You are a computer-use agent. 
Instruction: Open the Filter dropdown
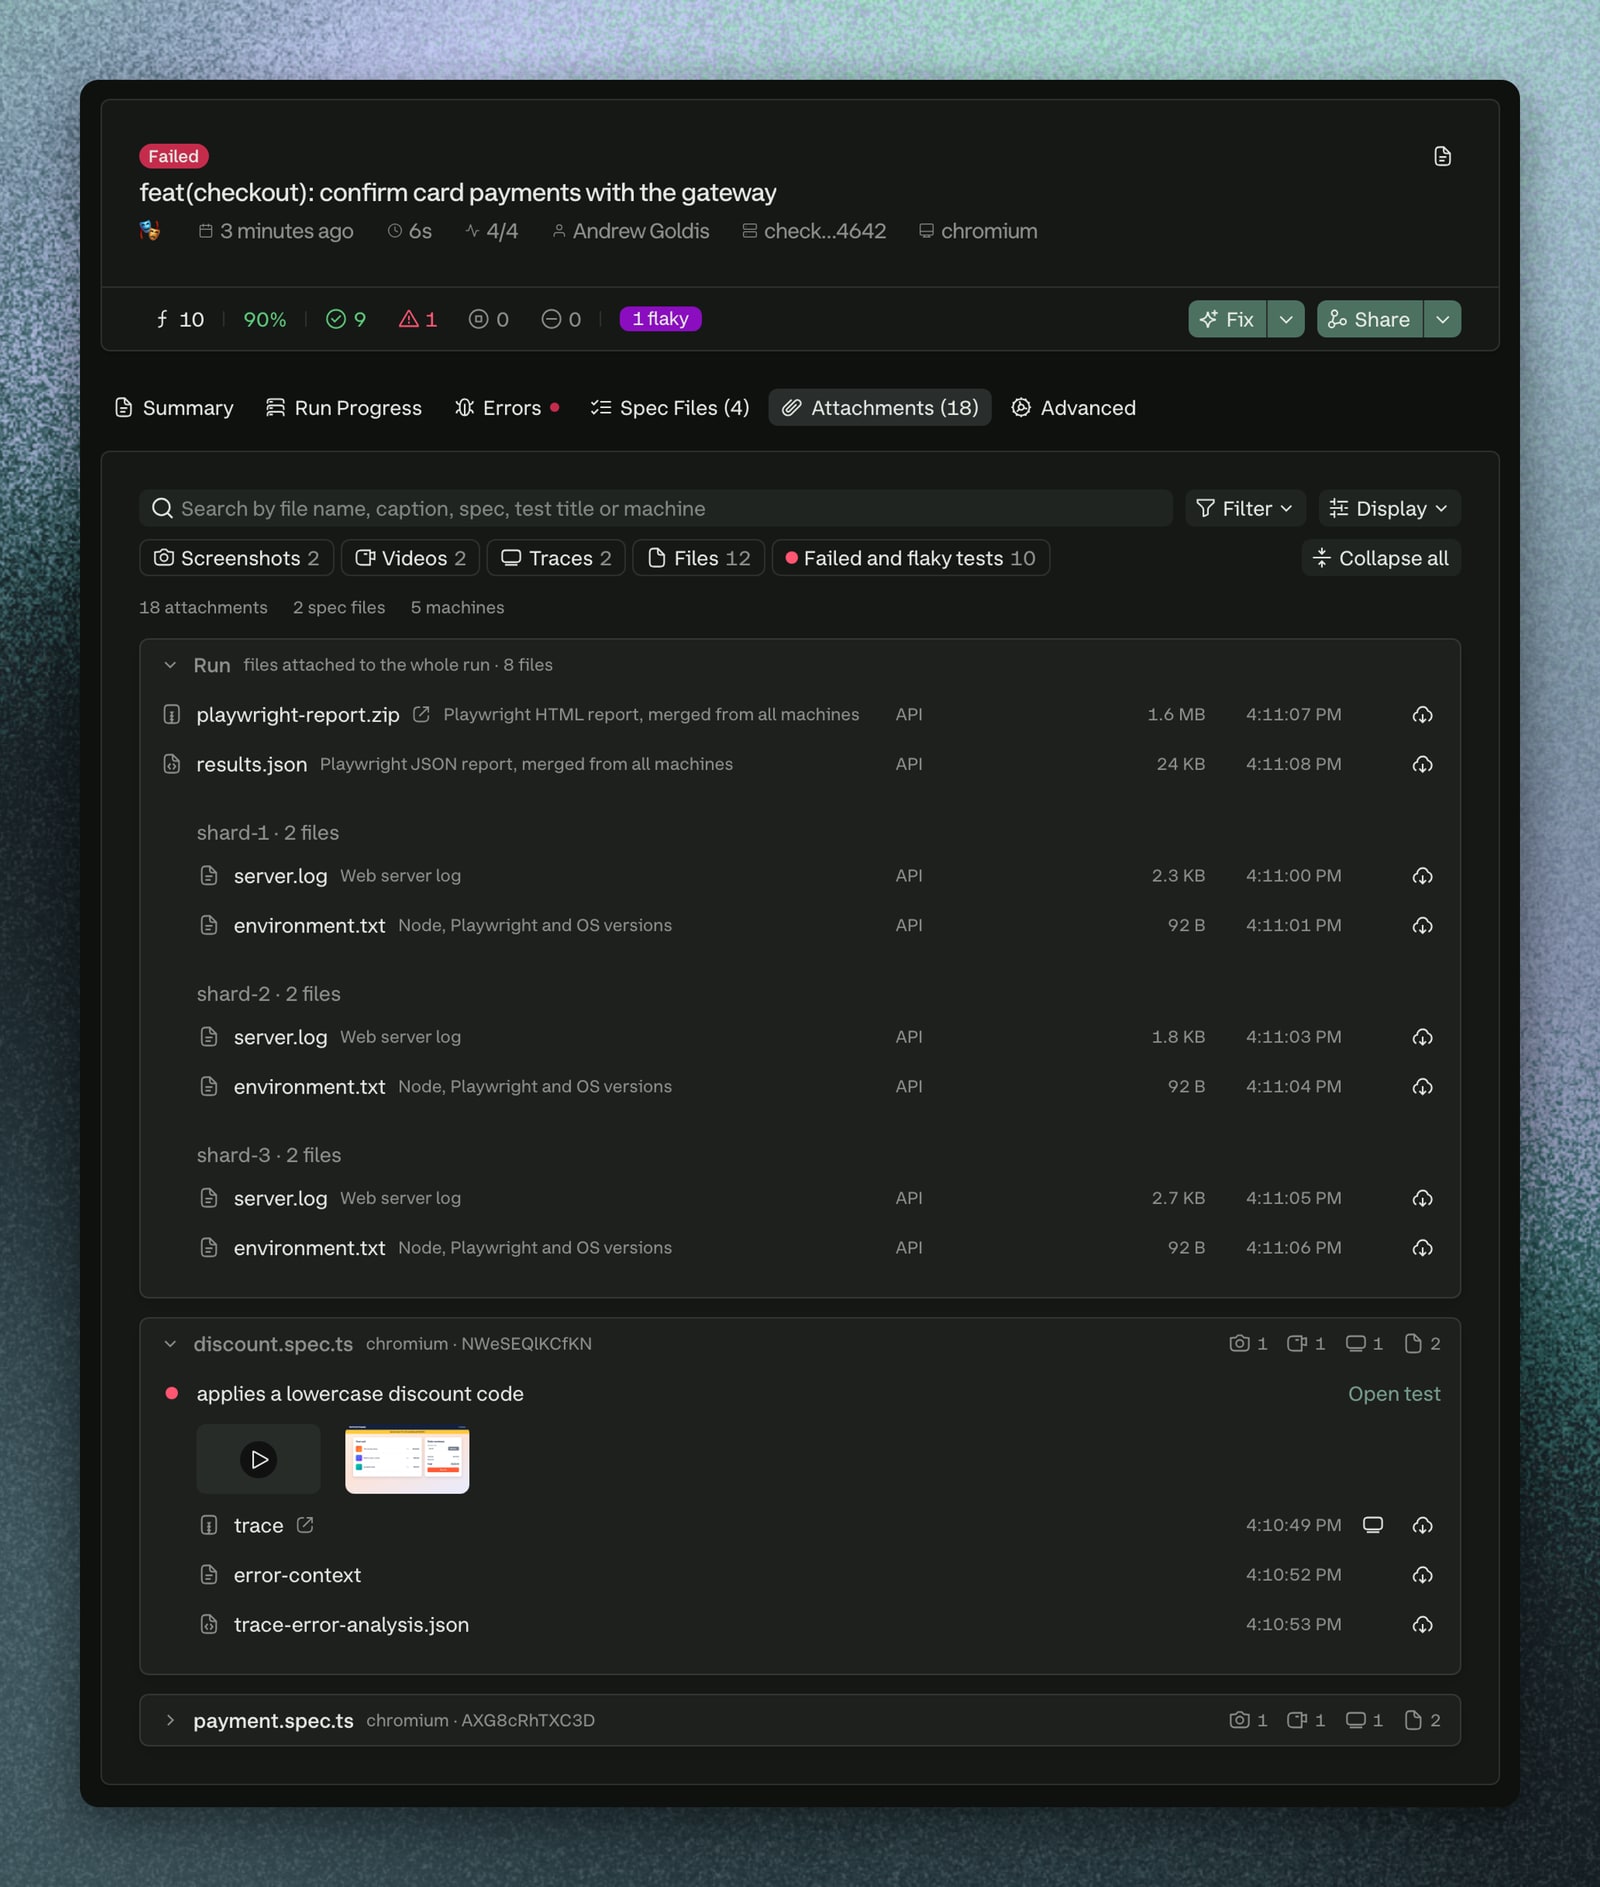pyautogui.click(x=1245, y=508)
